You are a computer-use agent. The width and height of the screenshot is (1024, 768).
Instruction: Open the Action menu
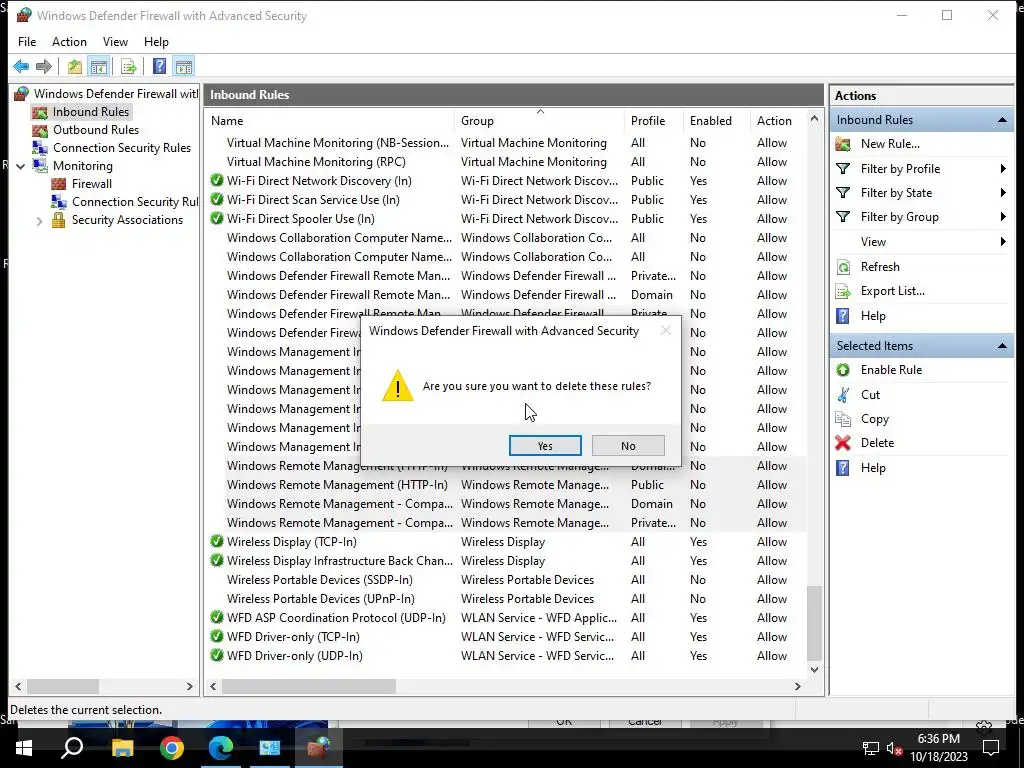tap(69, 42)
